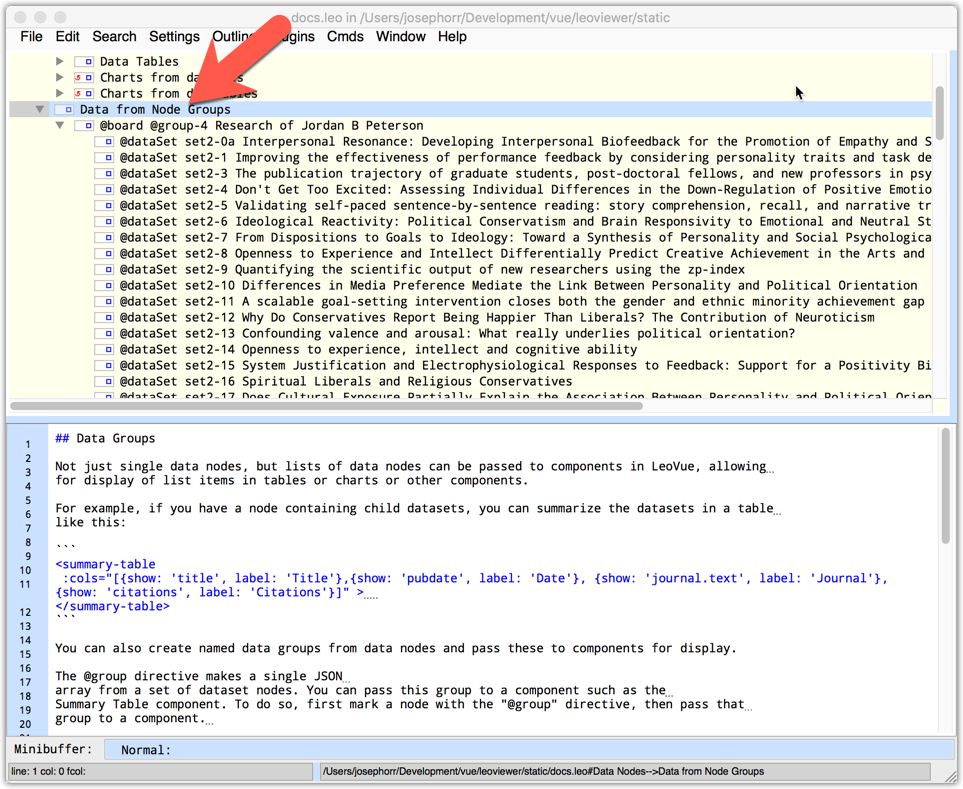Image resolution: width=963 pixels, height=789 pixels.
Task: Collapse the @board @group-4 Research node
Action: pyautogui.click(x=58, y=125)
